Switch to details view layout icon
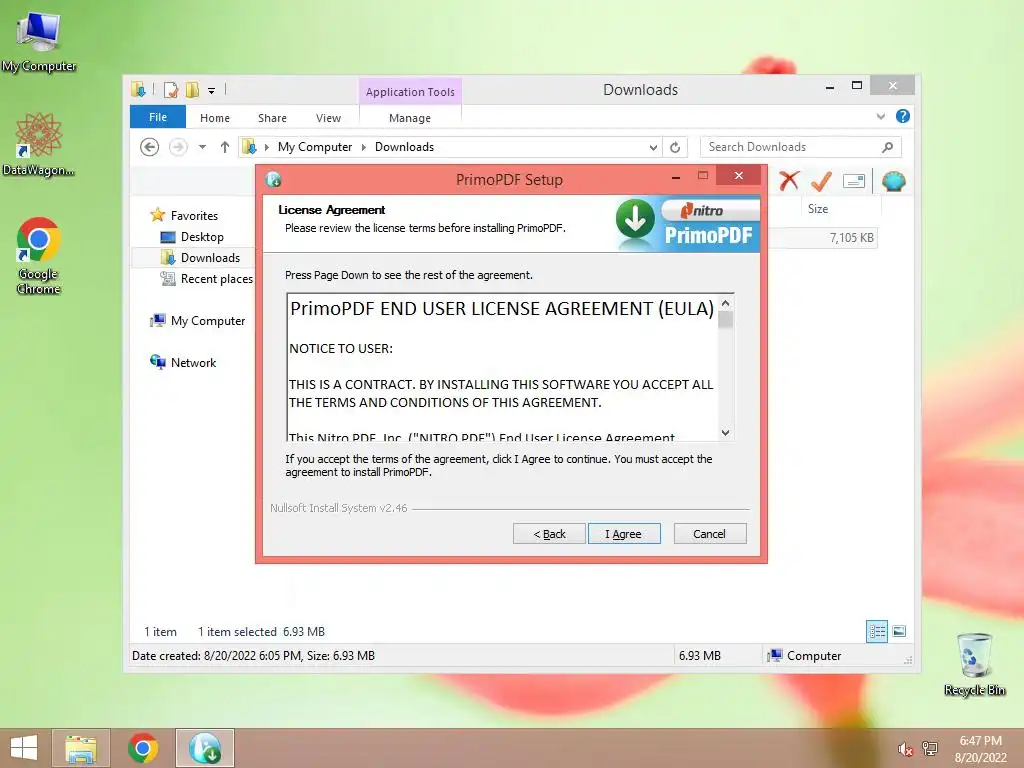The image size is (1024, 768). coord(877,631)
